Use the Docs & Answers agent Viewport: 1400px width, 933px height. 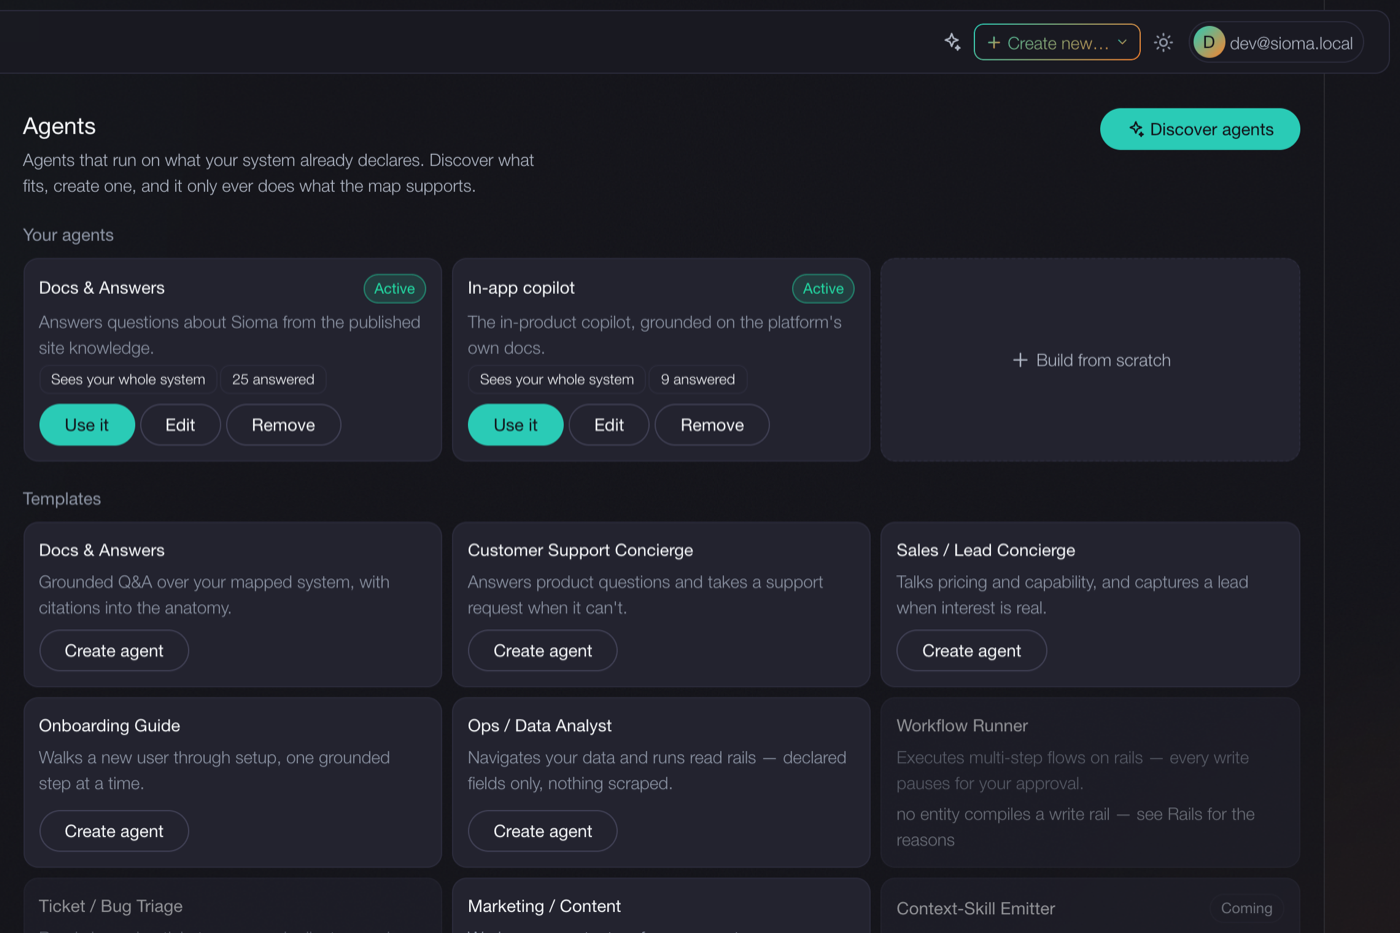point(87,425)
